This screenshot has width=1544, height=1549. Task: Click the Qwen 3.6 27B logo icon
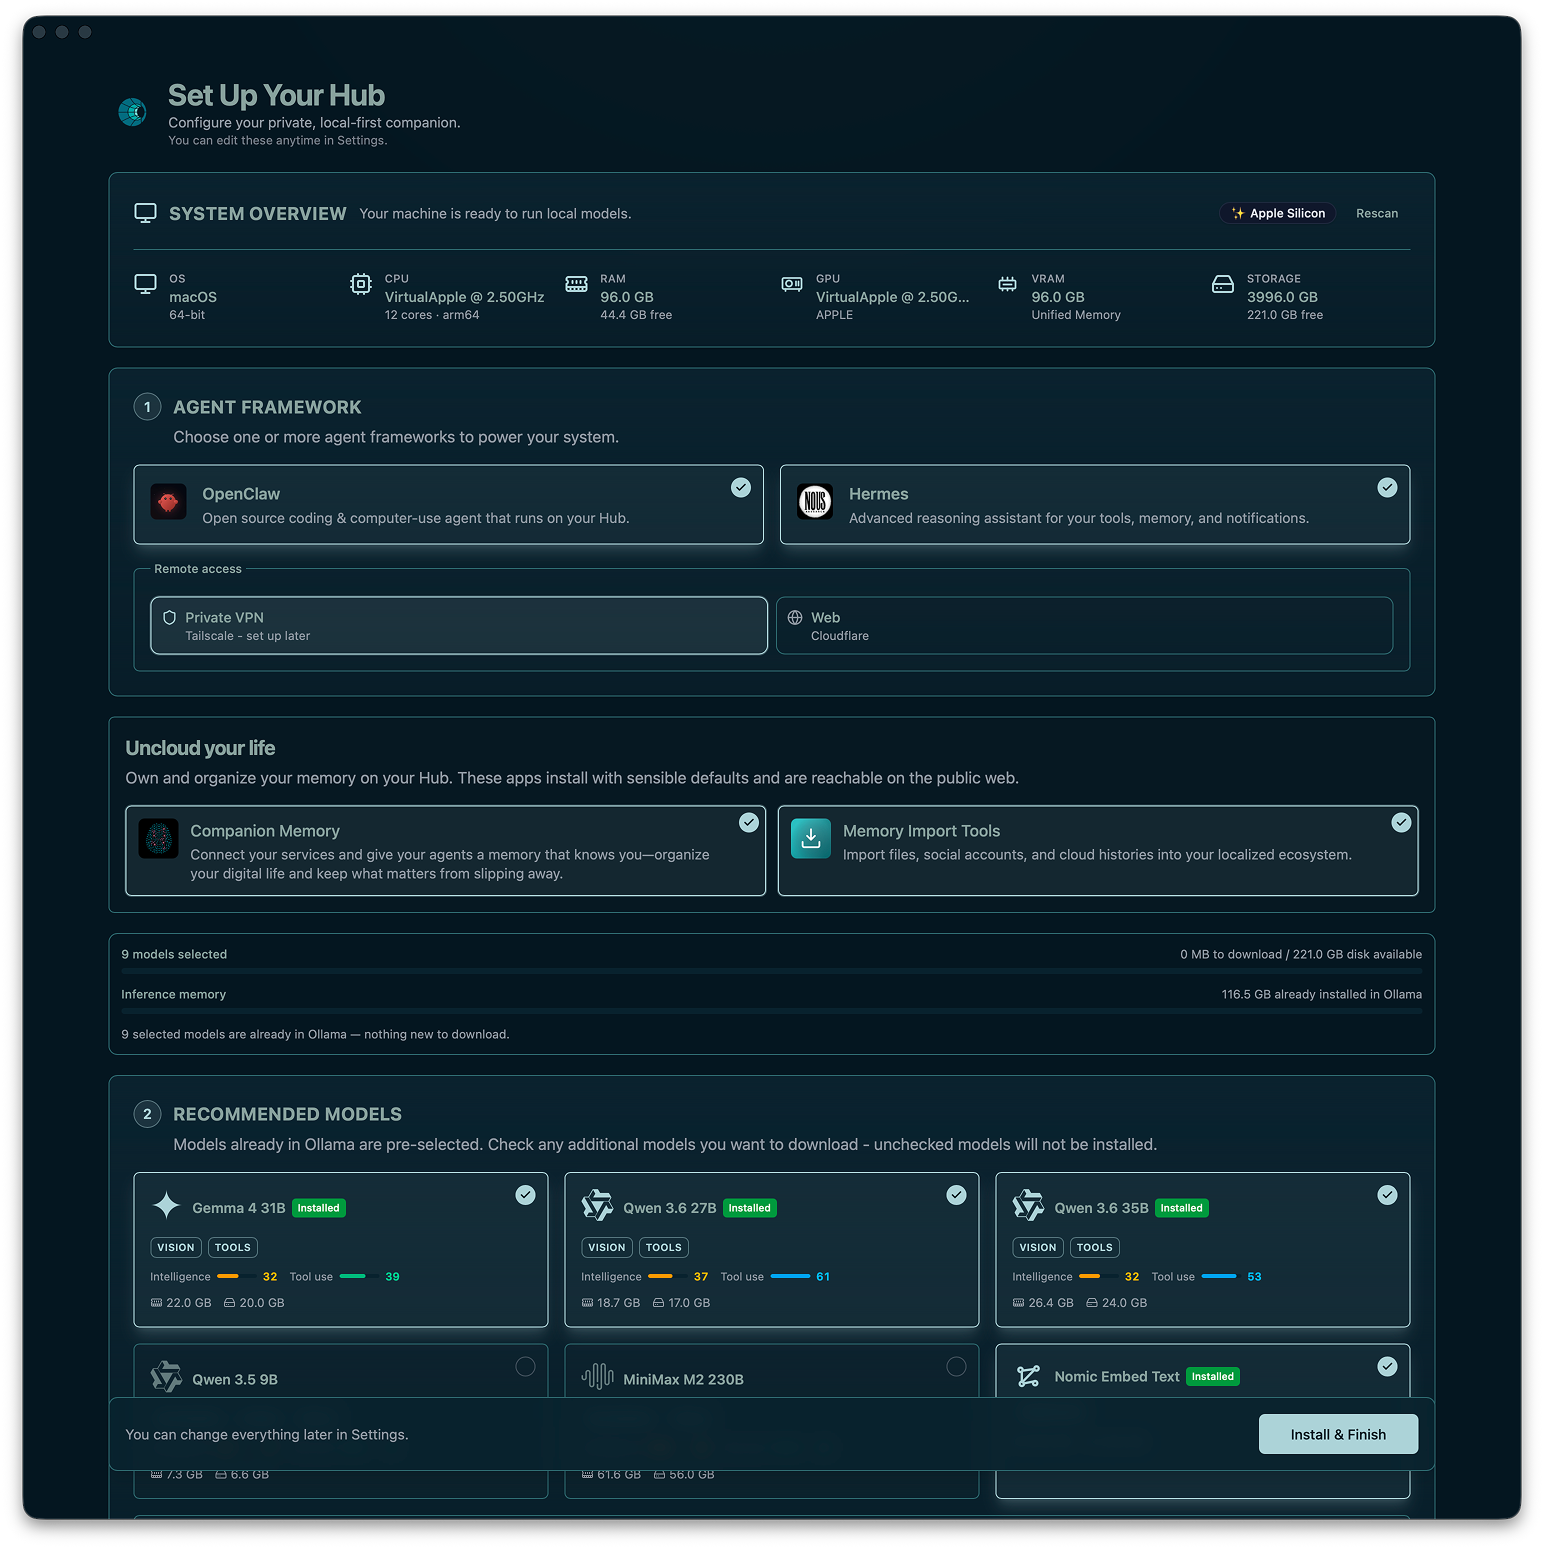point(597,1205)
